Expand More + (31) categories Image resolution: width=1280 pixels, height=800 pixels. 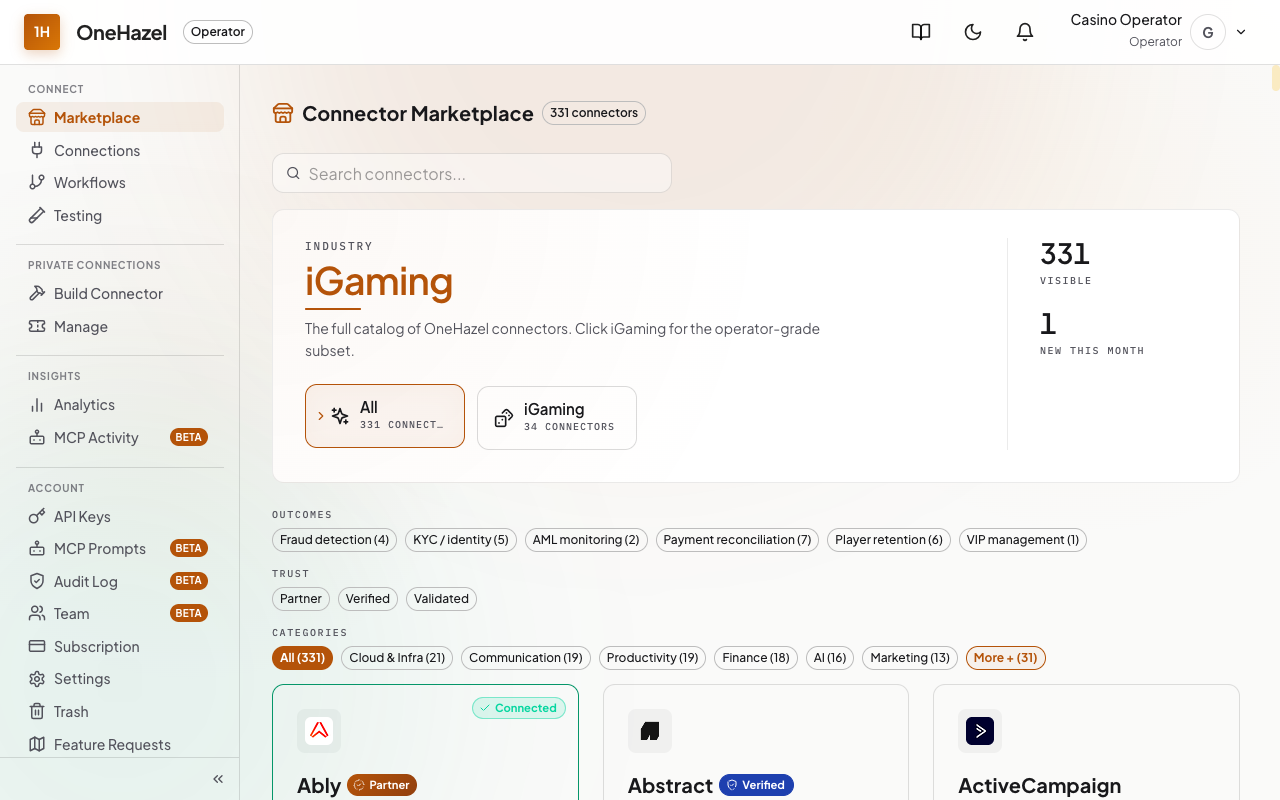(x=1006, y=658)
